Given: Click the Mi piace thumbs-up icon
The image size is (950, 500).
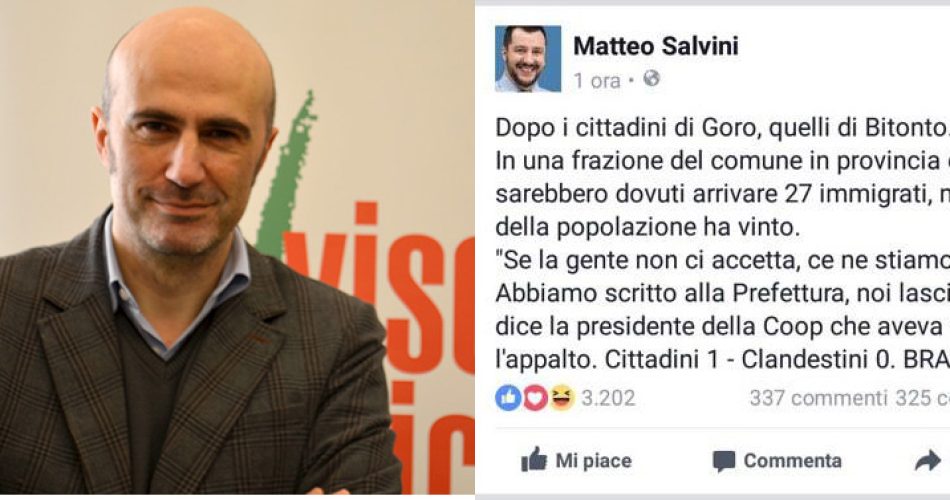Looking at the screenshot, I should click(x=534, y=460).
